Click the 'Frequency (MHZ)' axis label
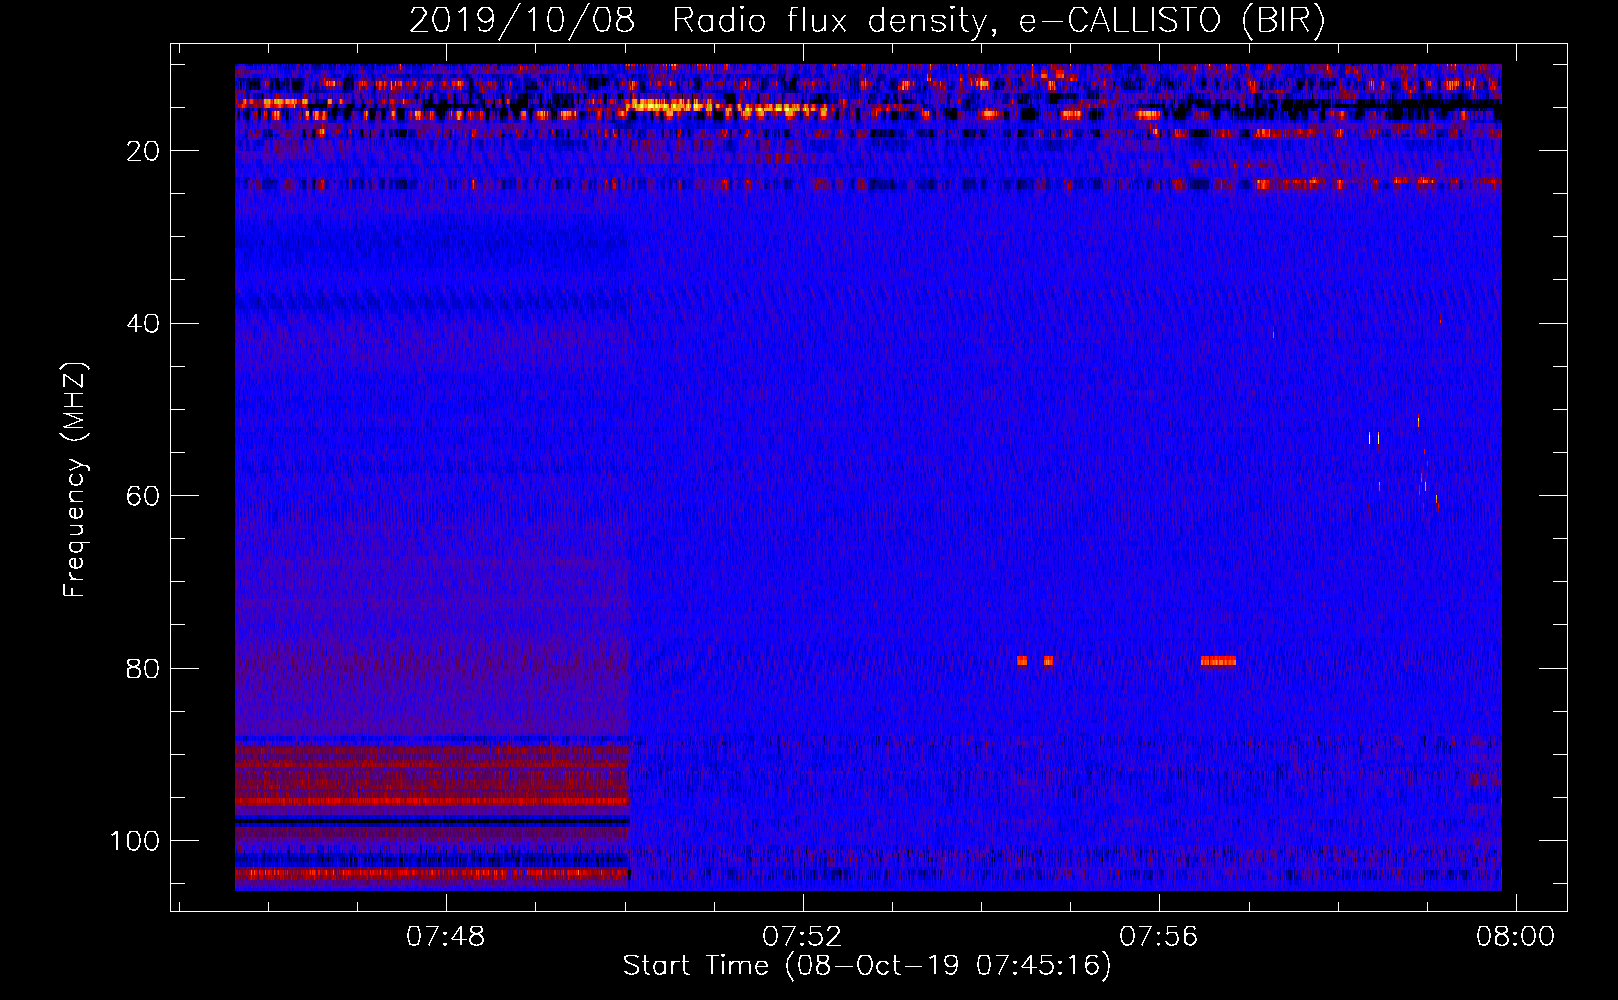Image resolution: width=1618 pixels, height=1000 pixels. pyautogui.click(x=75, y=480)
